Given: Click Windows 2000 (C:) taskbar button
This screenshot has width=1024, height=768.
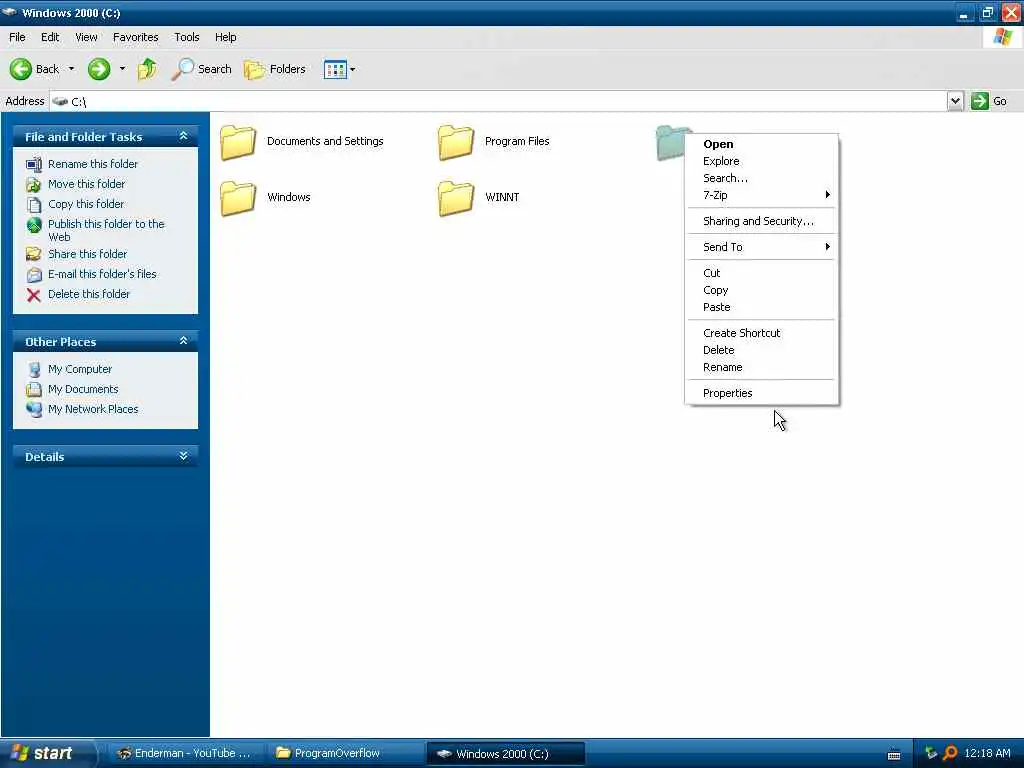Looking at the screenshot, I should click(x=506, y=754).
